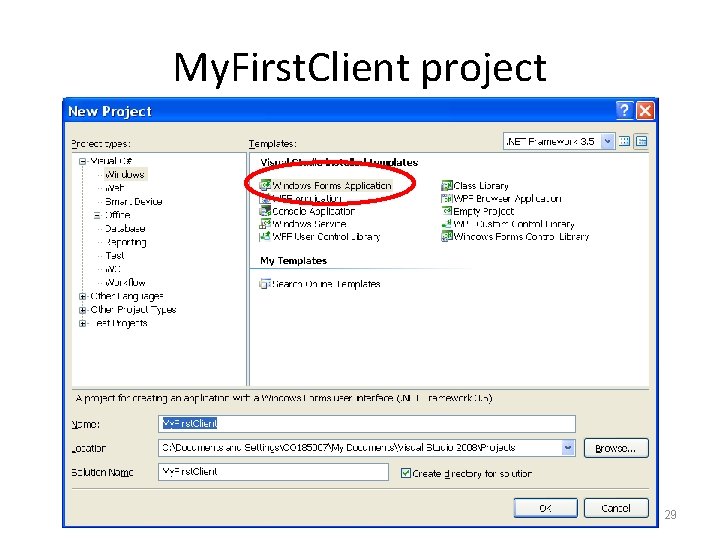This screenshot has height=540, width=720.
Task: Click the OK button
Action: (546, 508)
